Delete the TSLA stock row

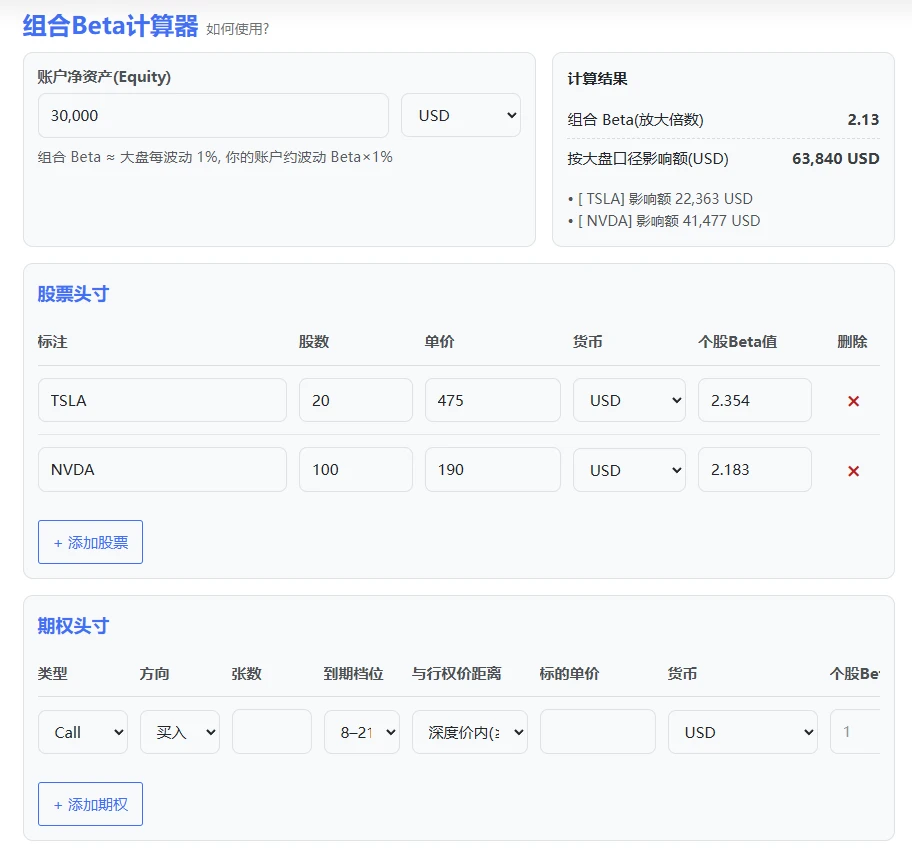853,401
